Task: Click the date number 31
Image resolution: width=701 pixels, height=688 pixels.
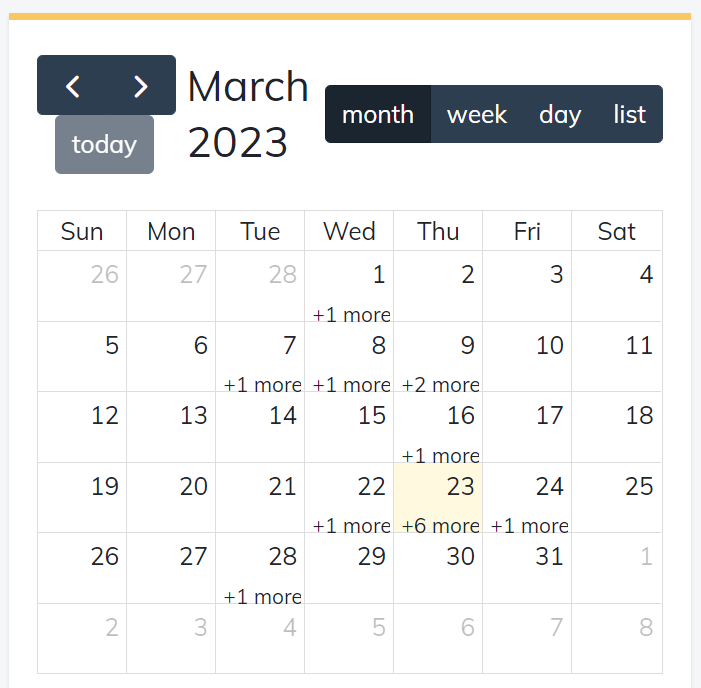Action: [549, 557]
